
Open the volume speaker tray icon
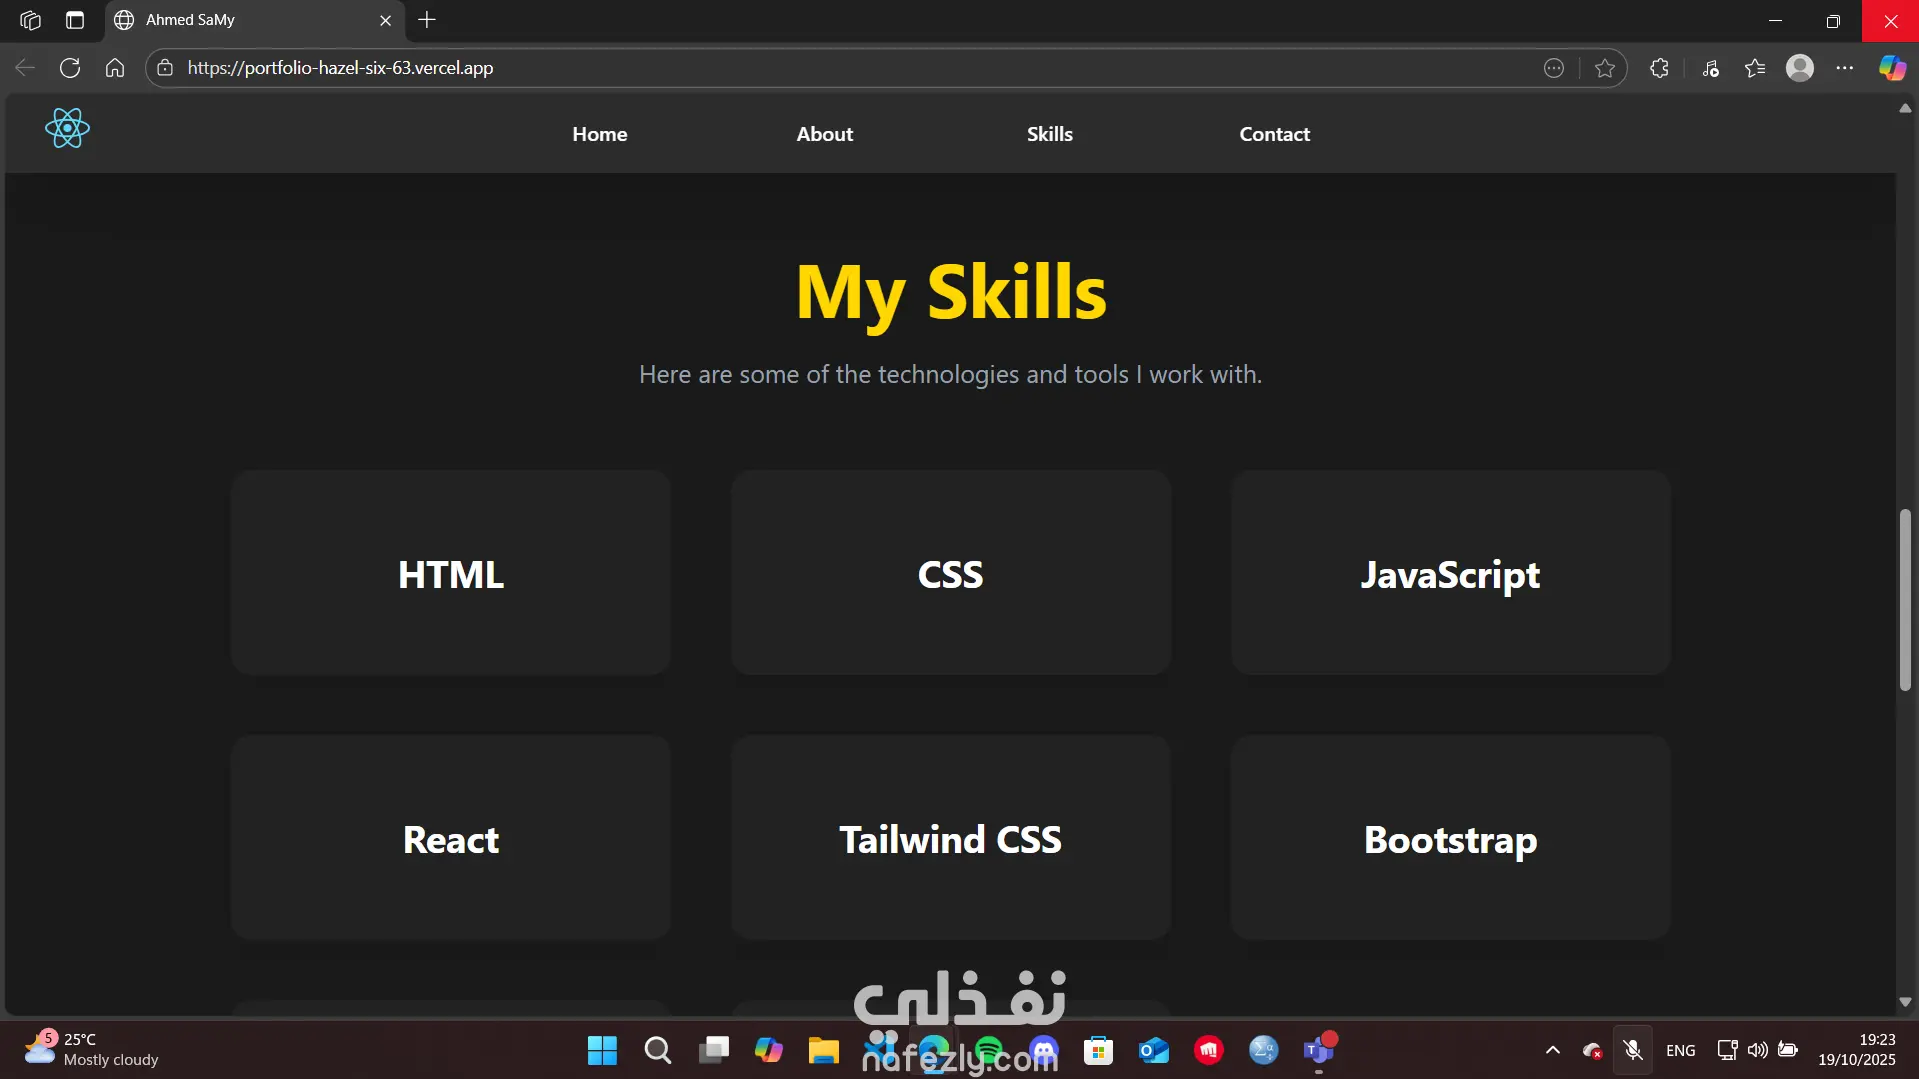(x=1757, y=1050)
